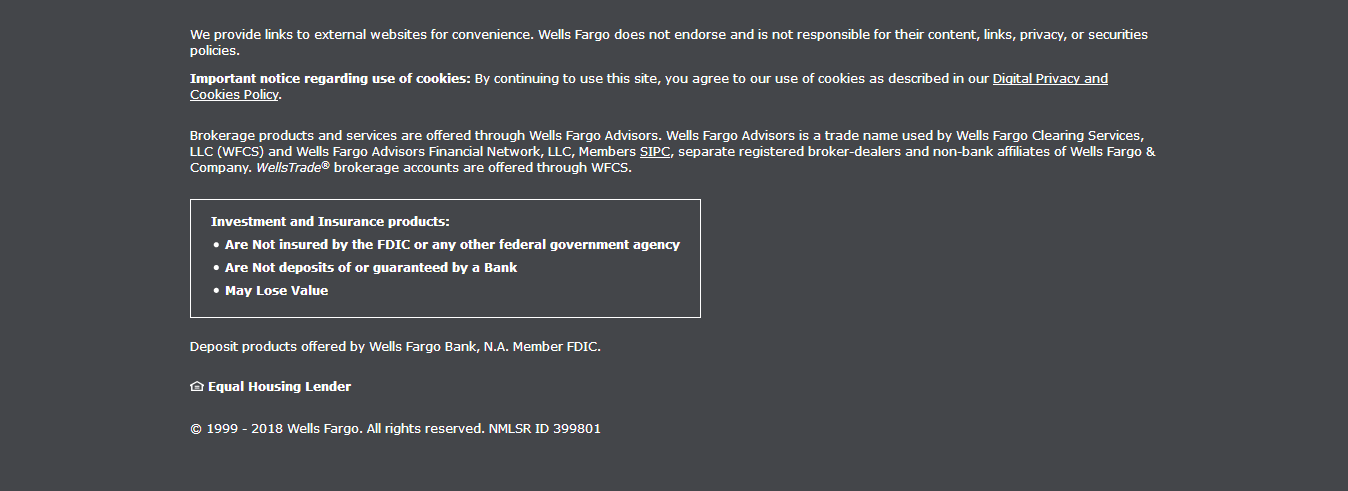
Task: Click the registered trademark symbol after WellsTrade
Action: [x=325, y=165]
